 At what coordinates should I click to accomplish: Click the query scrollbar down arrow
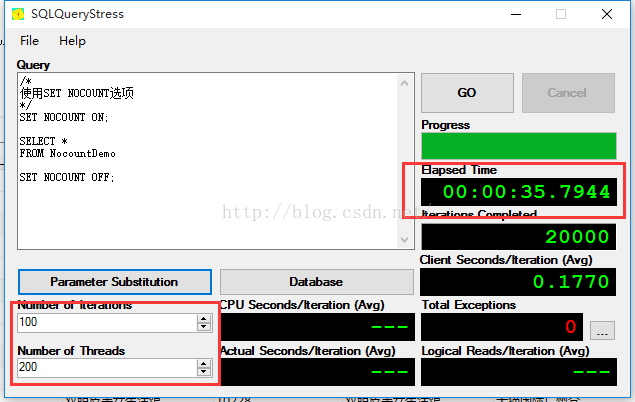point(404,240)
